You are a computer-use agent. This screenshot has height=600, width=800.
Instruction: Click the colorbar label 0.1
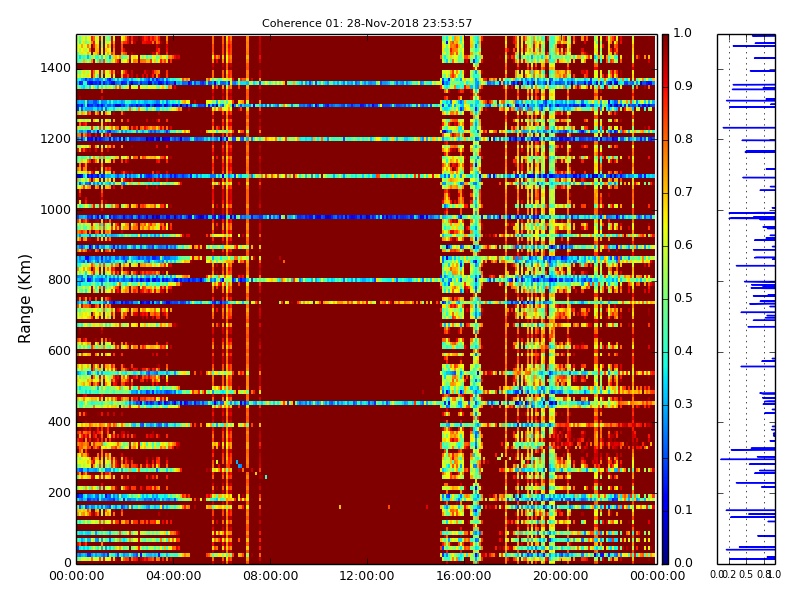(683, 510)
